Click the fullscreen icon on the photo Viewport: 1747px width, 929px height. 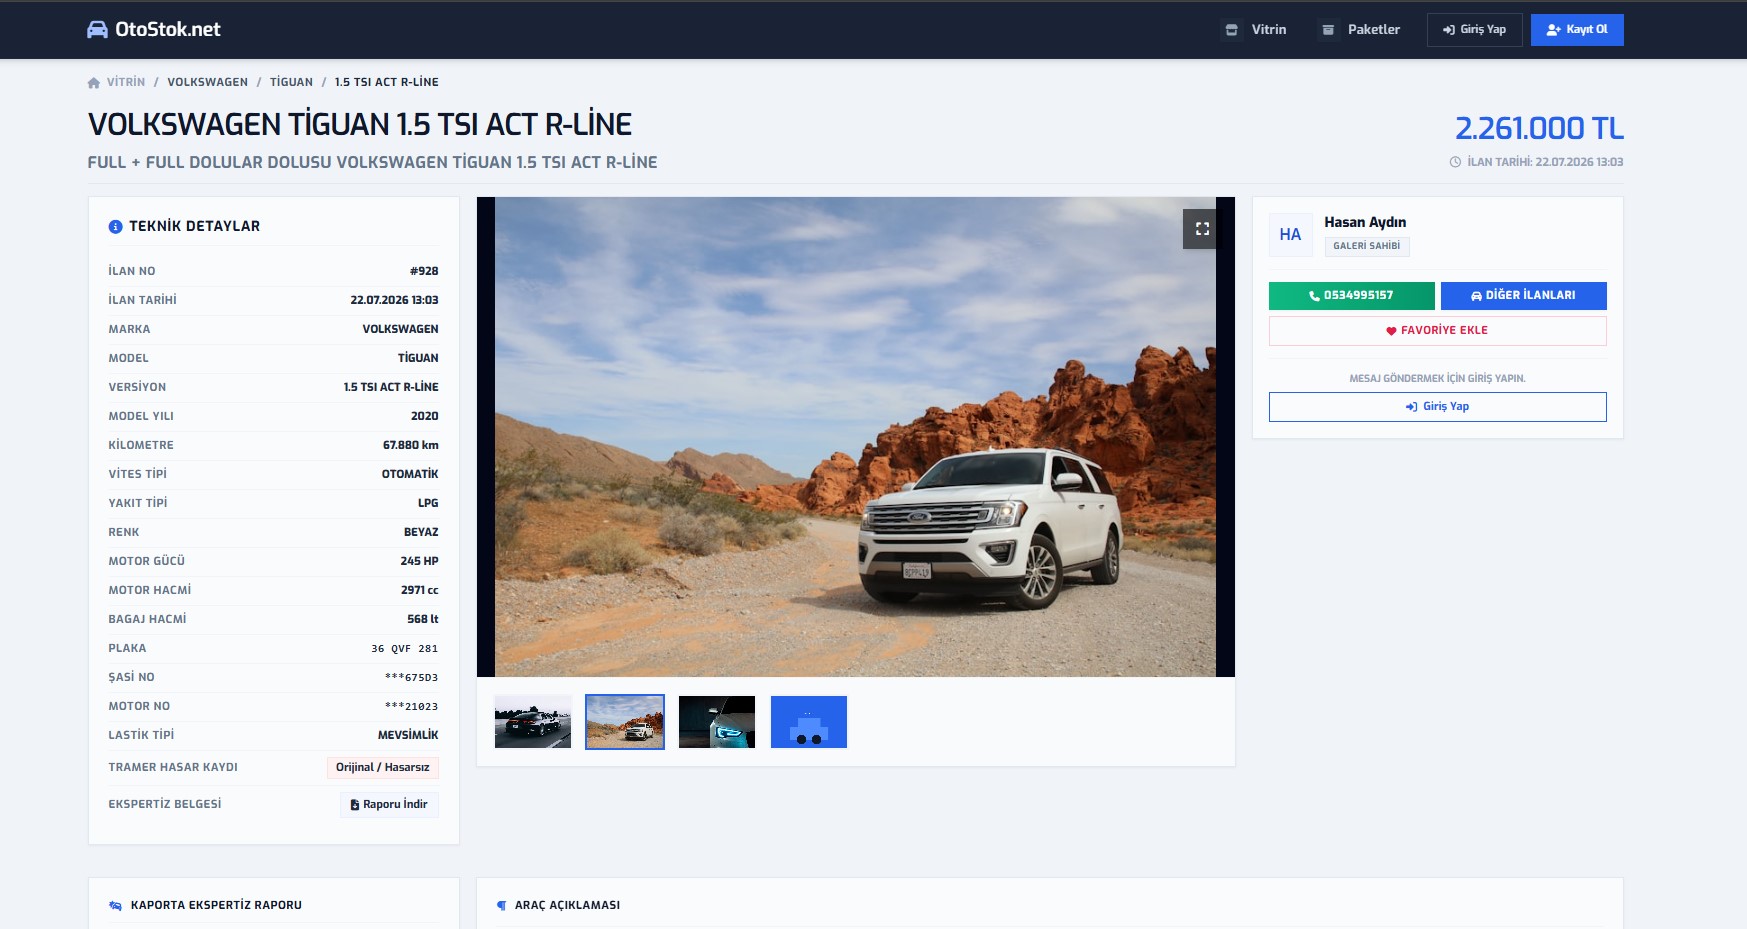[1202, 229]
